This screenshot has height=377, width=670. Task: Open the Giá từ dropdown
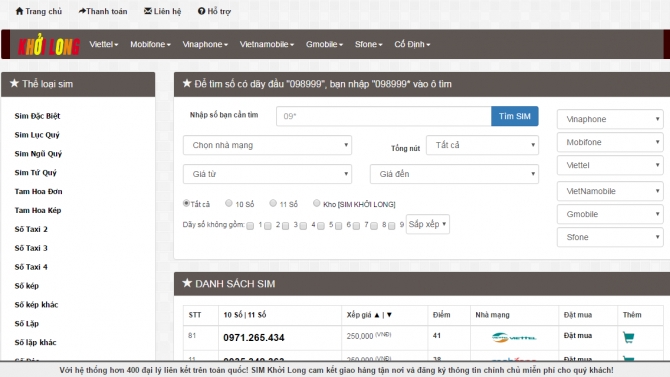tap(267, 174)
